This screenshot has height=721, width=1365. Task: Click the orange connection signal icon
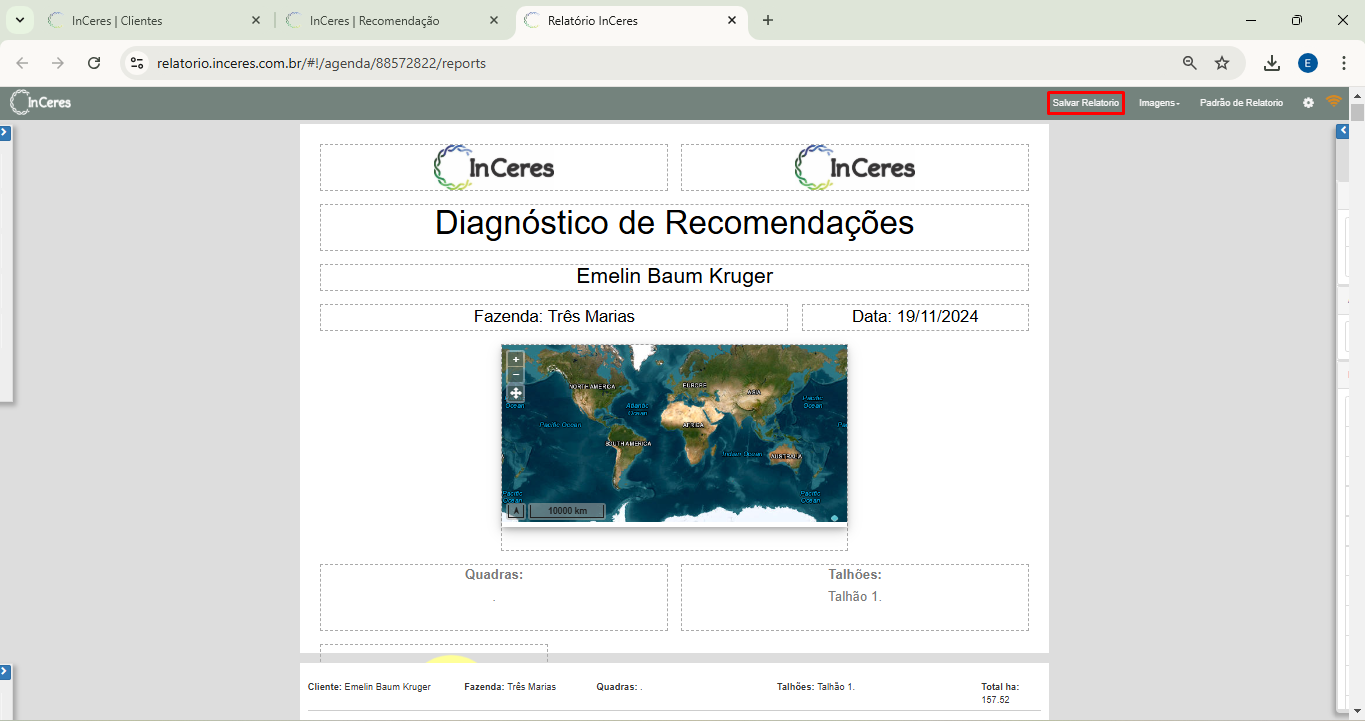coord(1333,101)
